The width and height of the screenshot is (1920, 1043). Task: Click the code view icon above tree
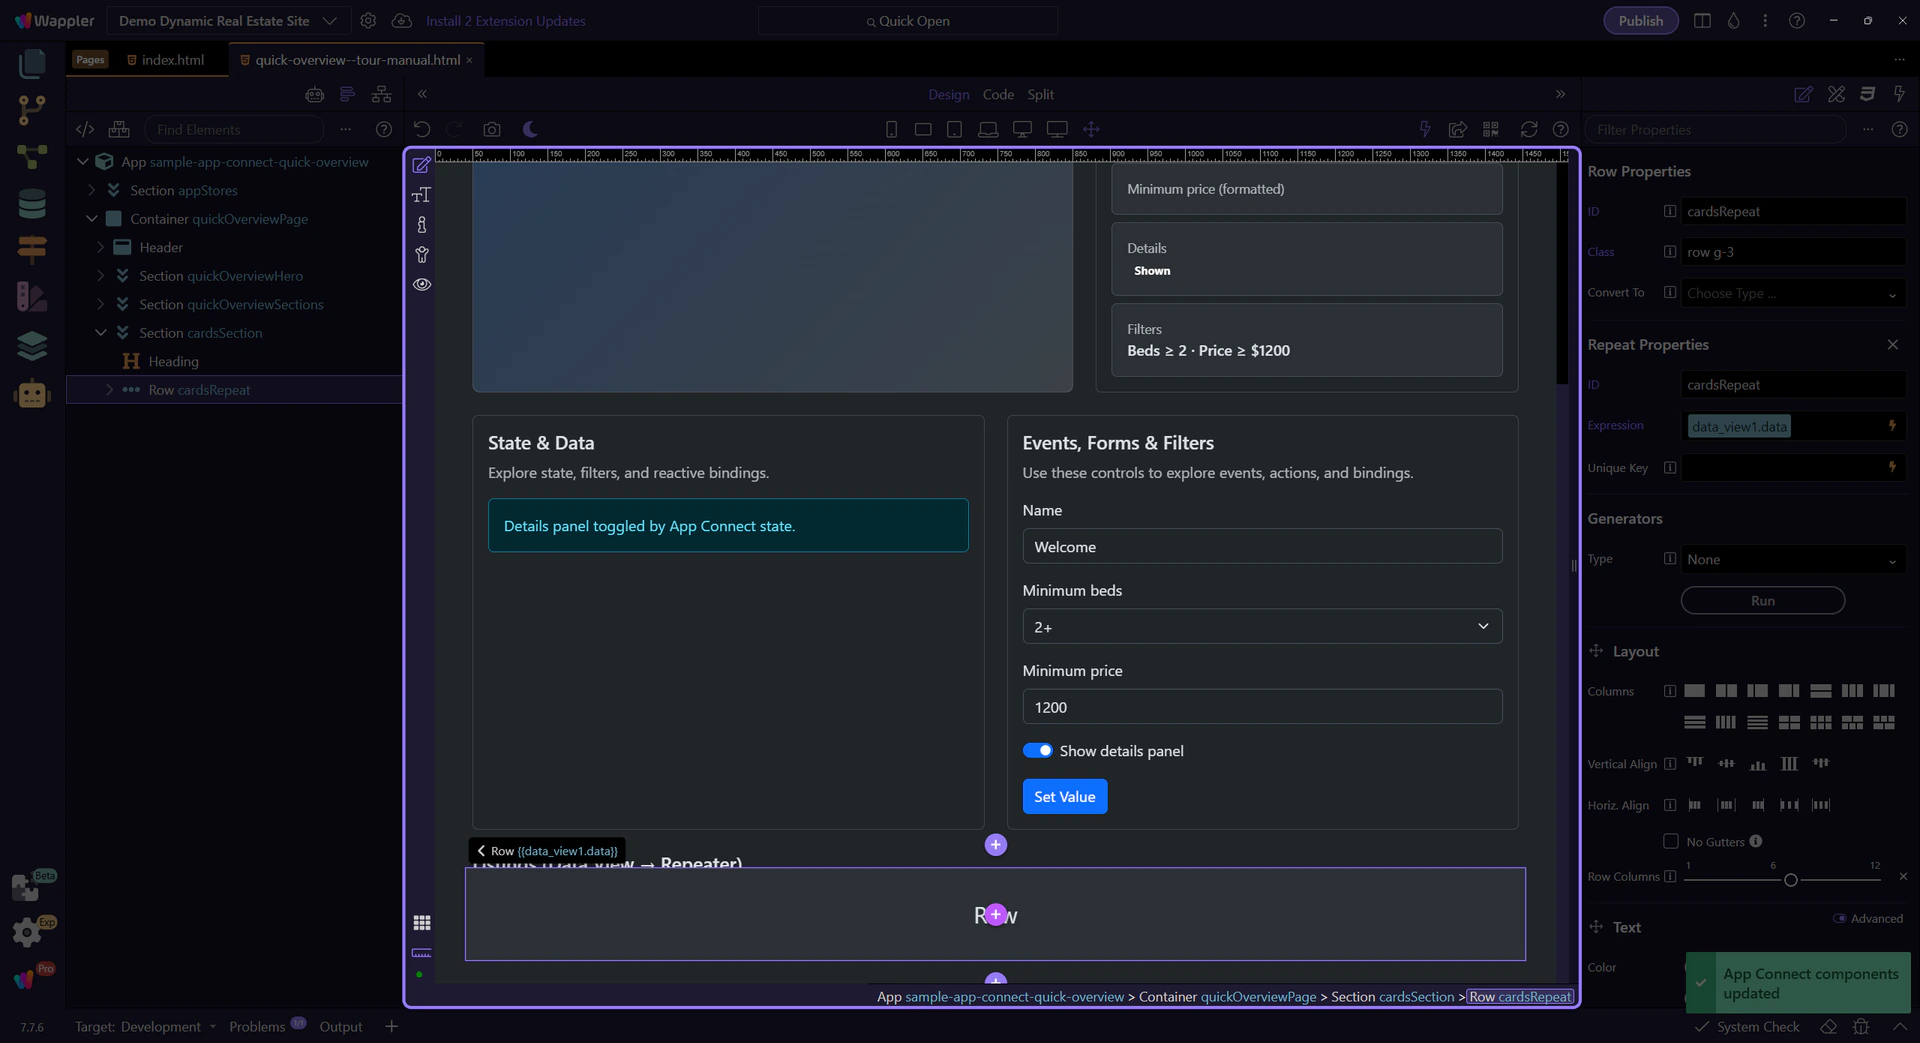[85, 129]
